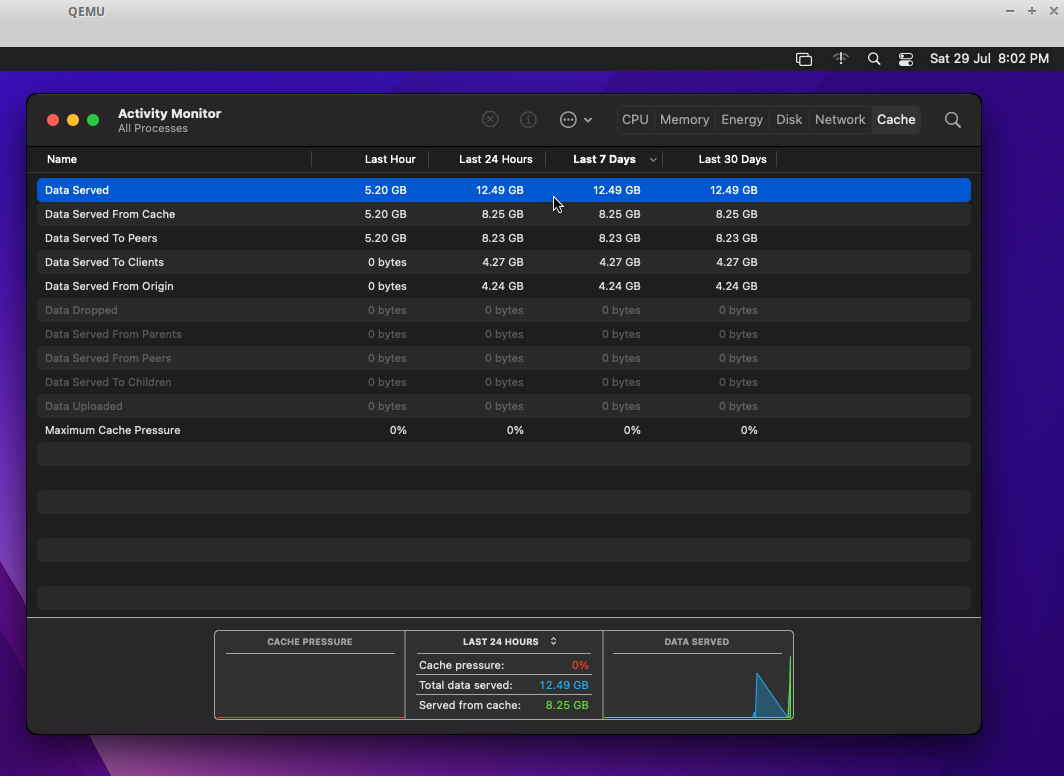Click the process info icon
Screen dimensions: 1064x776
528,120
